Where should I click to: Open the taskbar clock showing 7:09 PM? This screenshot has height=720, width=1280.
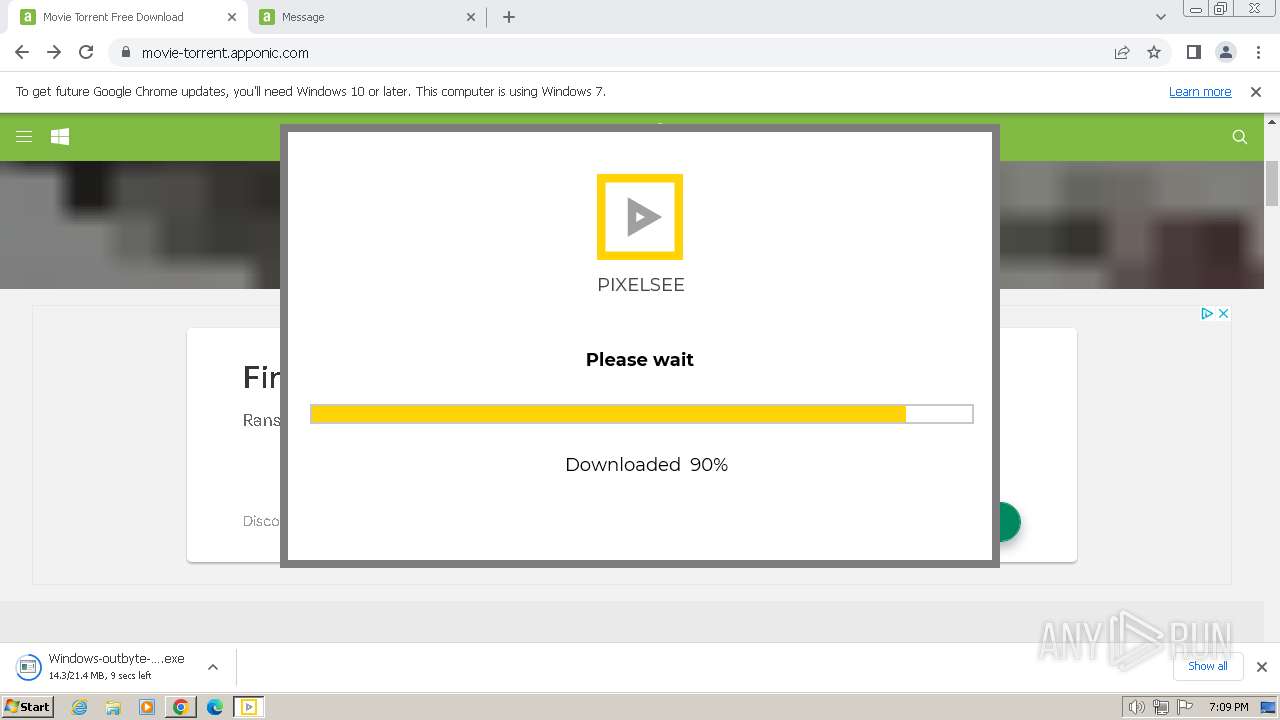pos(1228,707)
